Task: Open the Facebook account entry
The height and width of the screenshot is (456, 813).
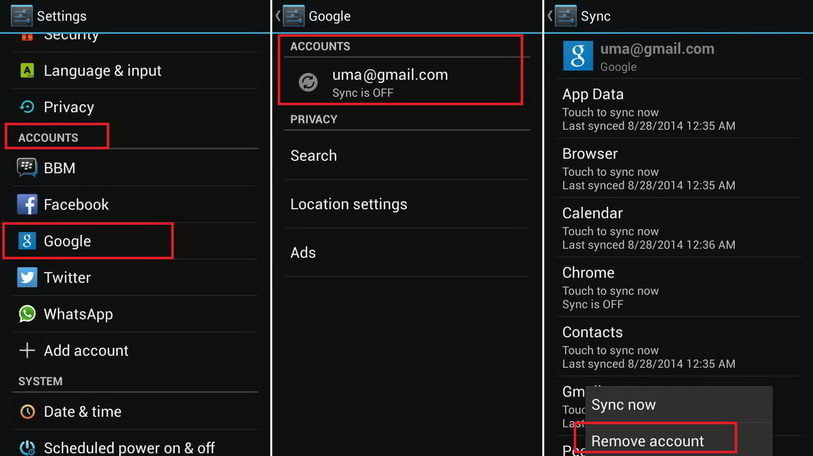Action: coord(135,204)
